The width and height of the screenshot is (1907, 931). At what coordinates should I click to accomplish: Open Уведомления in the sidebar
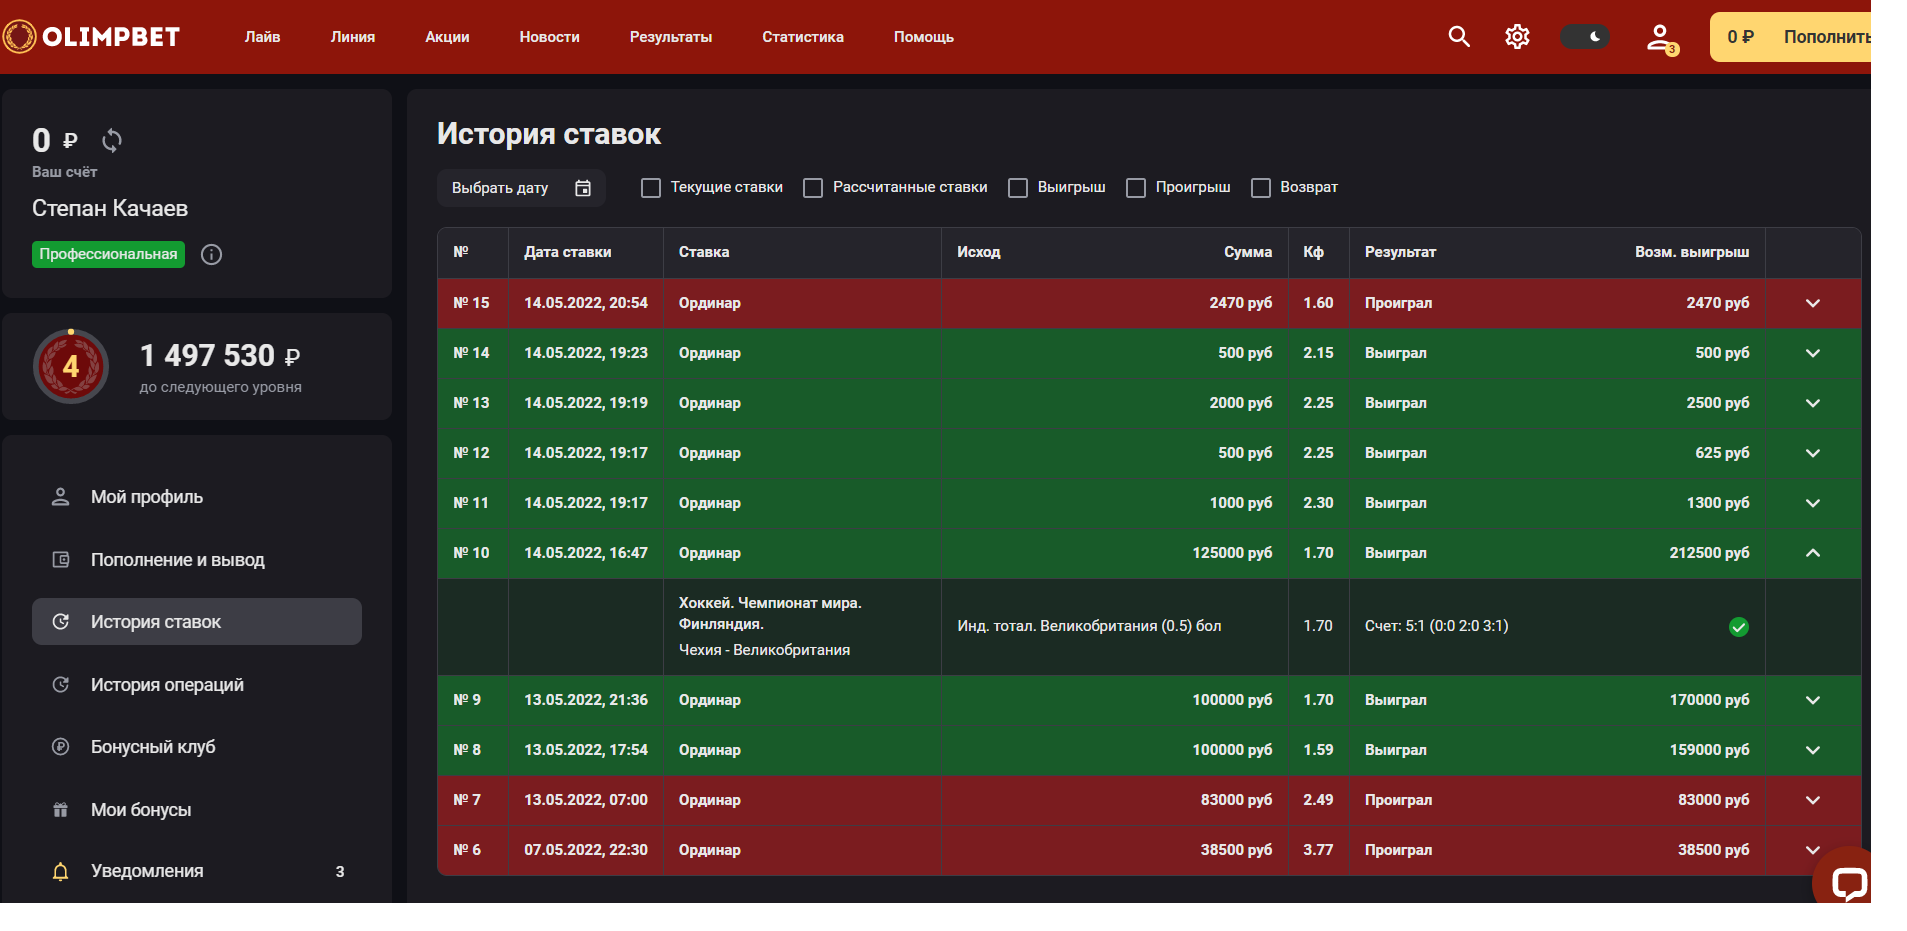click(x=147, y=871)
